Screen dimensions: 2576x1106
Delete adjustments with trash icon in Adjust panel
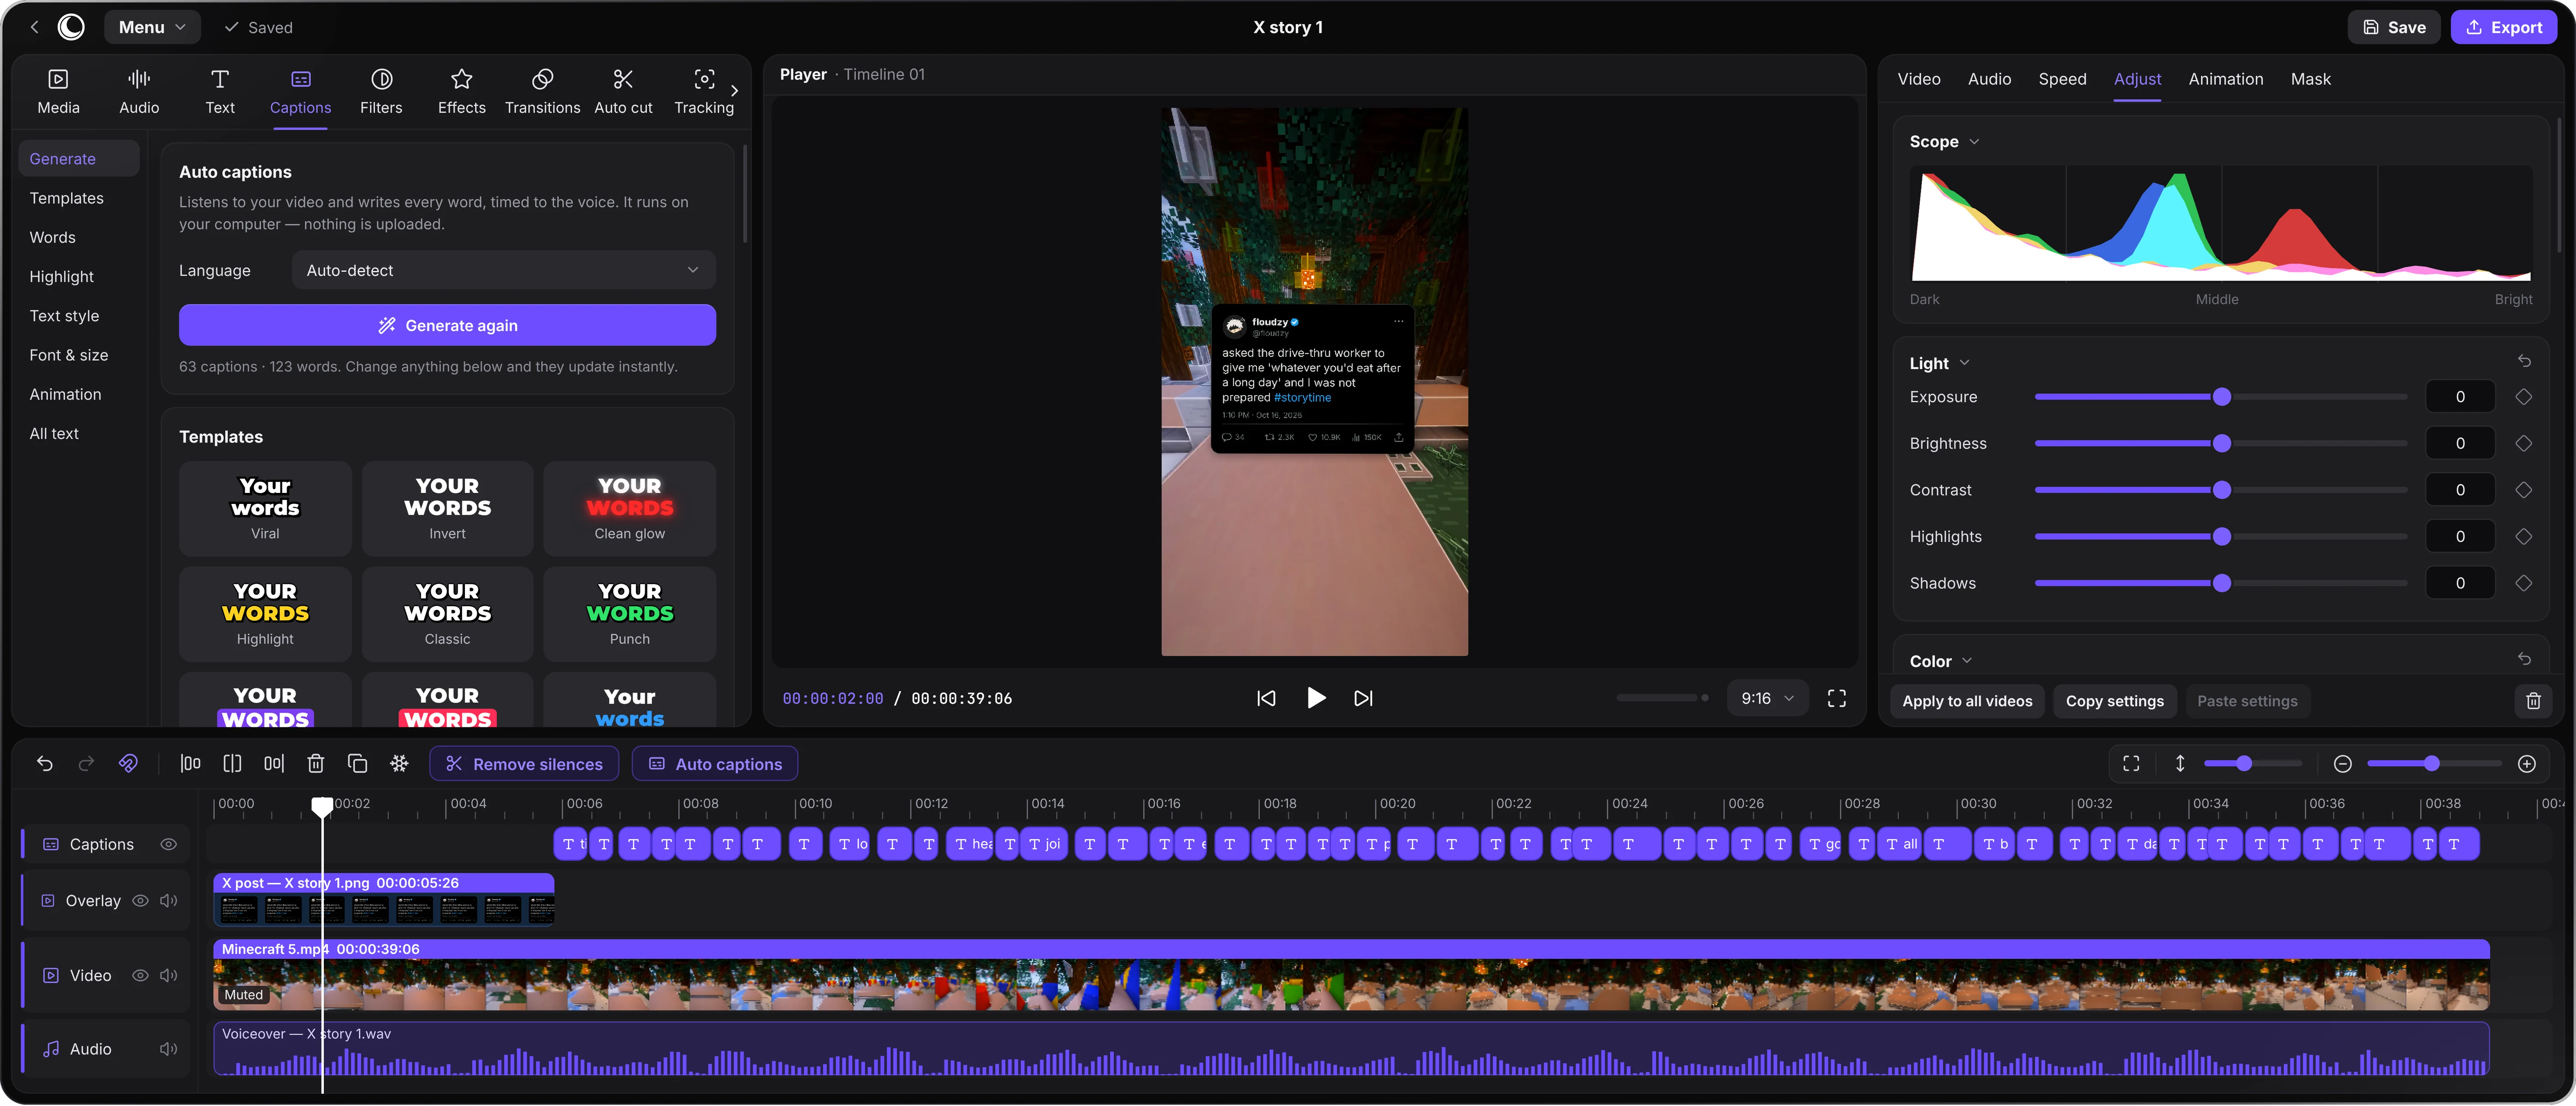click(2533, 701)
